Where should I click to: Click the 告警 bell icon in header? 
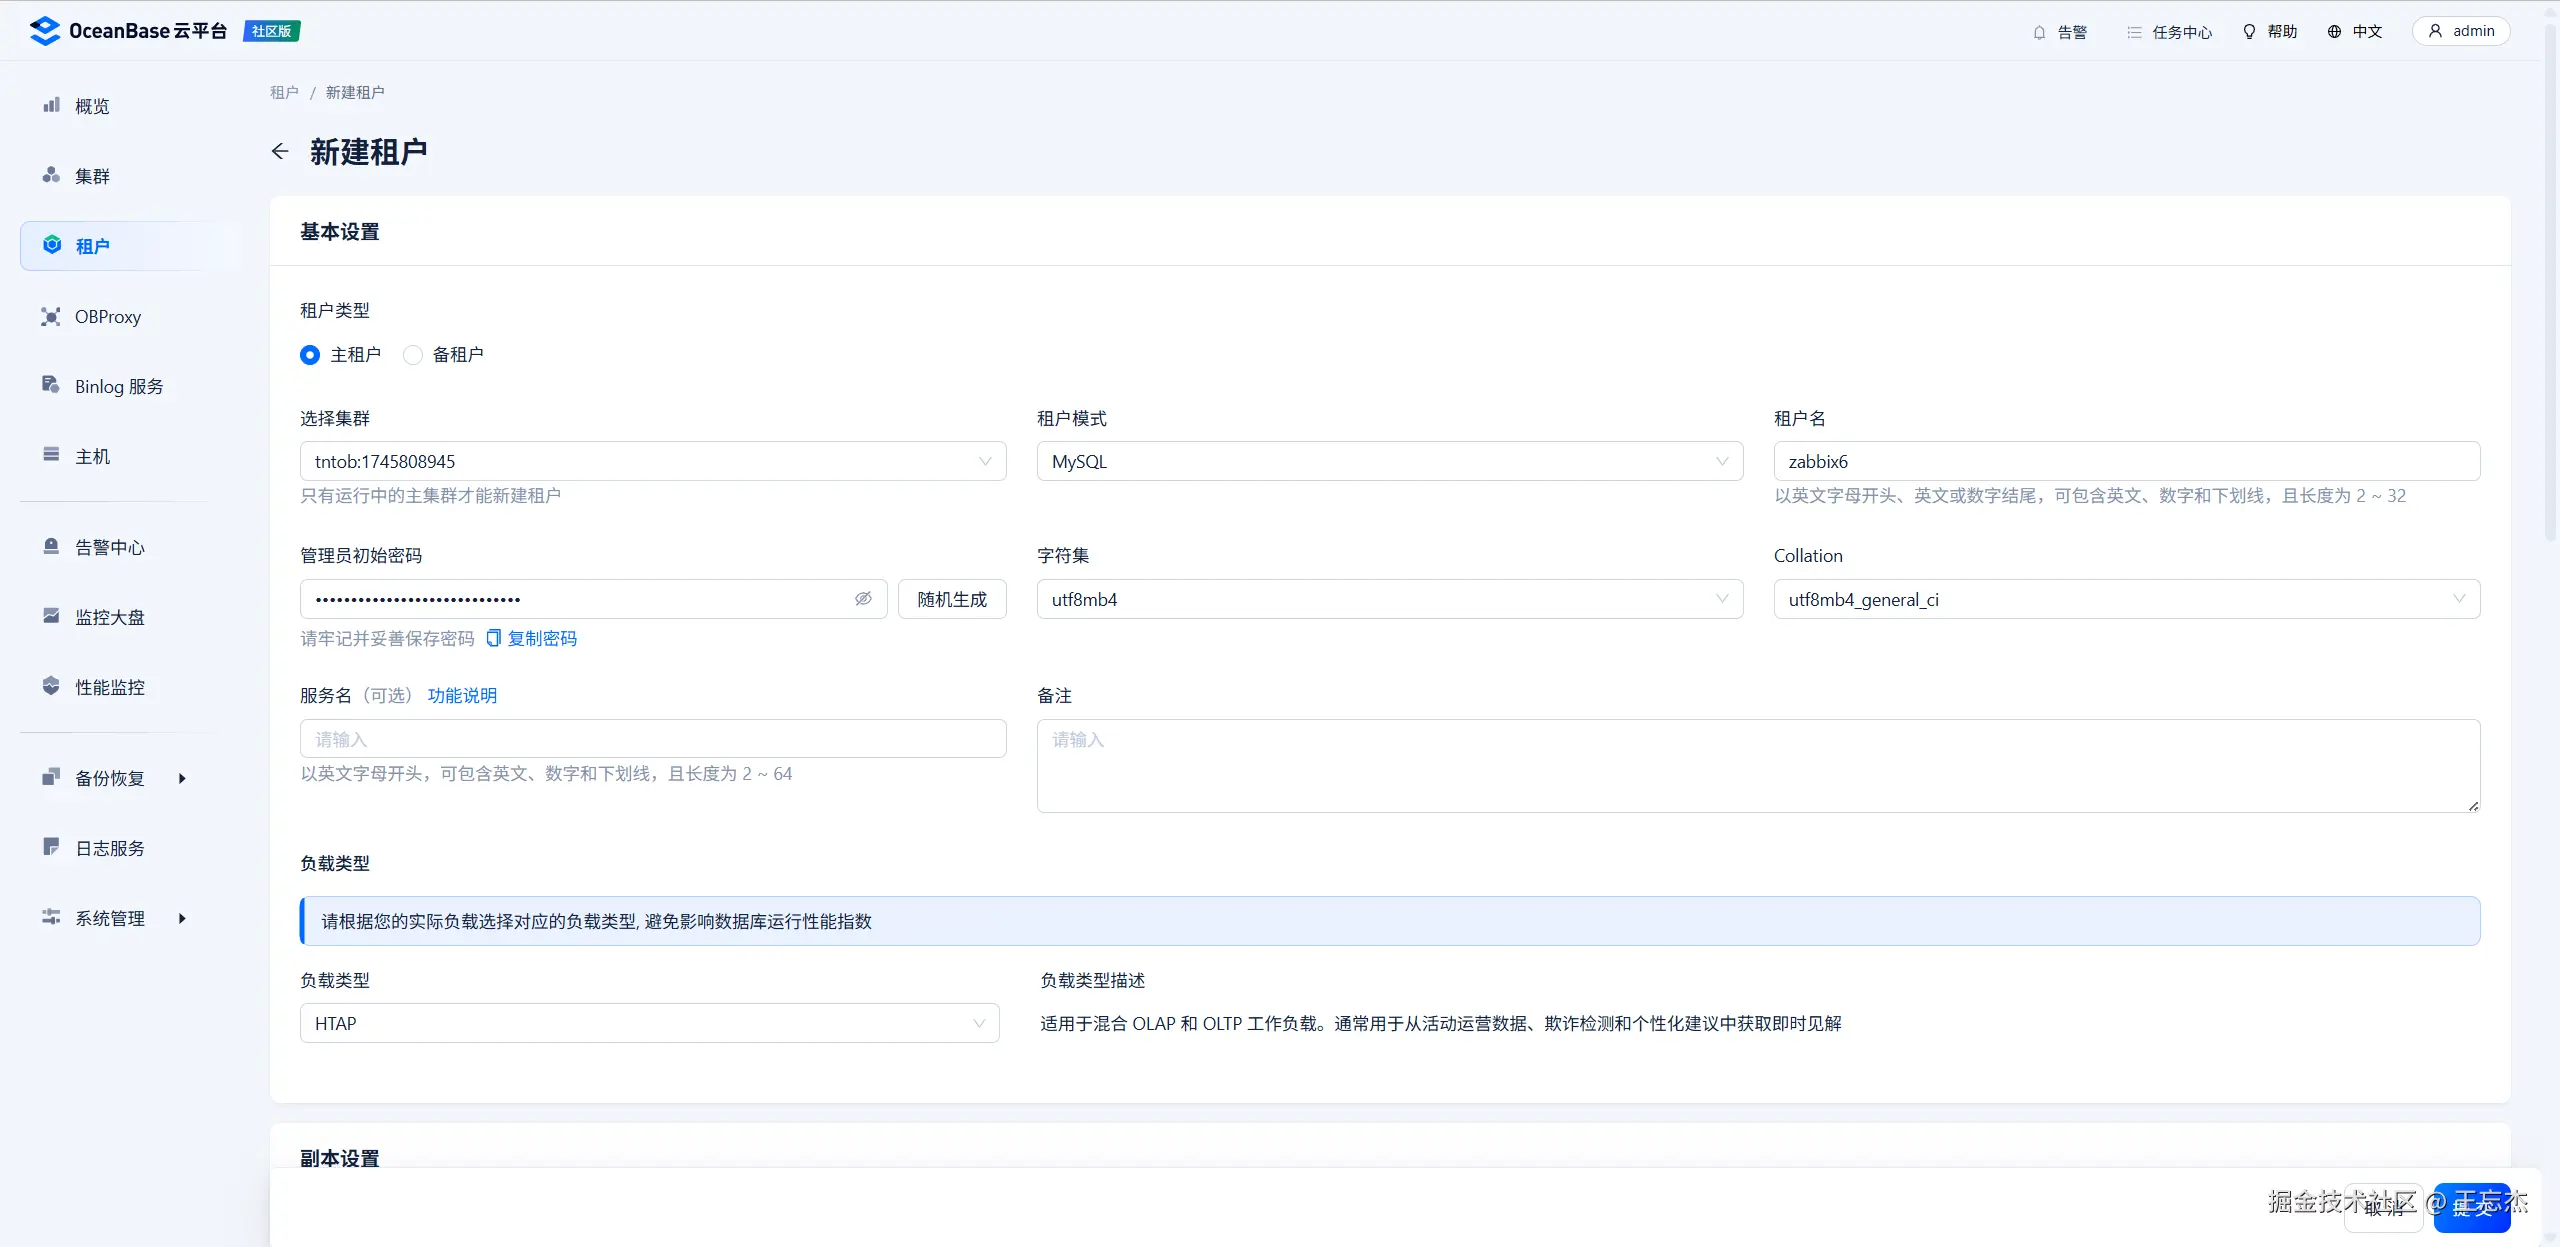coord(2039,32)
